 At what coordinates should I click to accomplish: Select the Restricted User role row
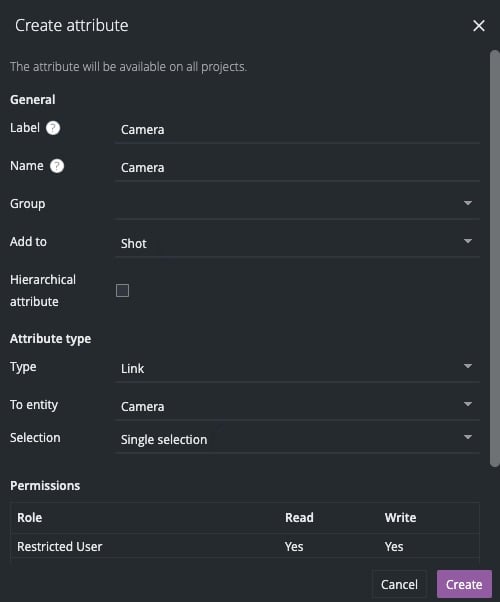point(245,546)
